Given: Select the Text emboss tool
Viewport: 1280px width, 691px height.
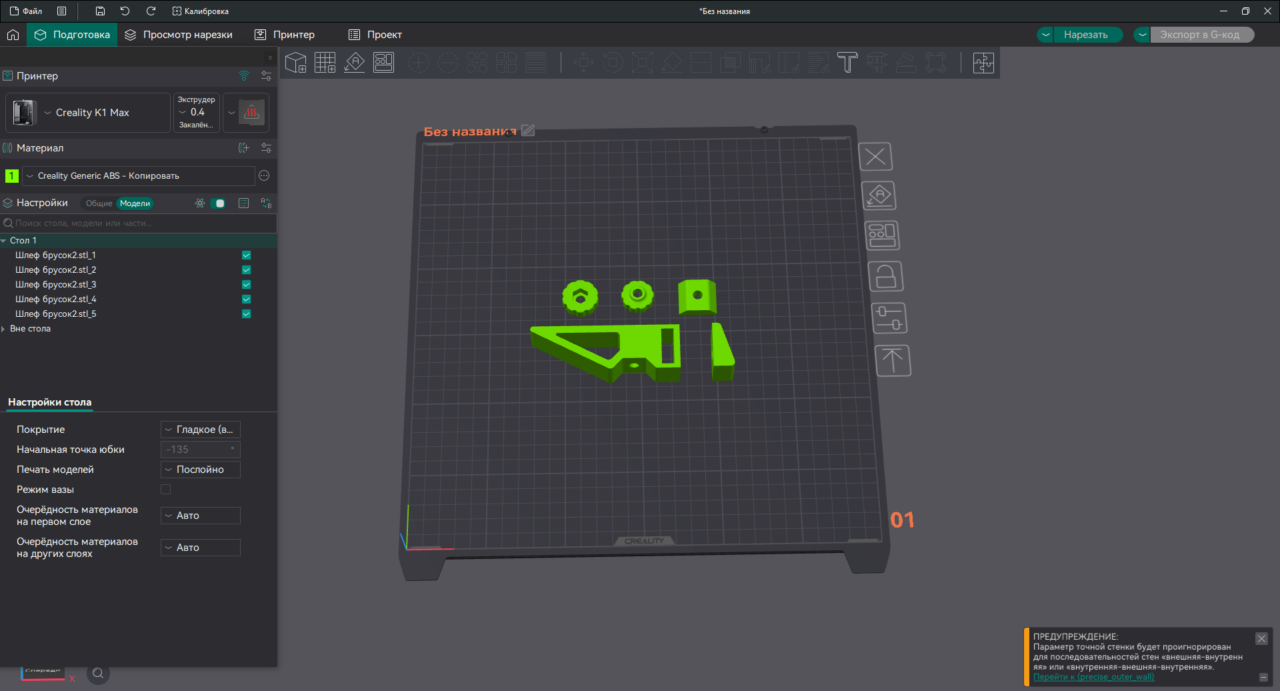Looking at the screenshot, I should pos(848,63).
